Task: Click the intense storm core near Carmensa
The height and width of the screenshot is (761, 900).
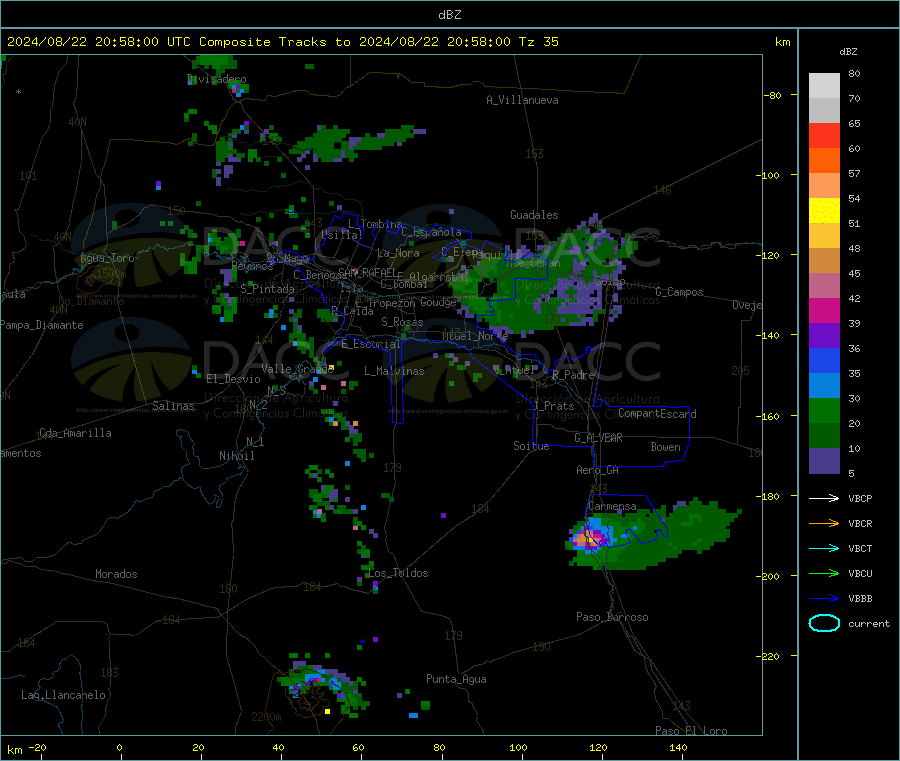Action: pyautogui.click(x=589, y=538)
